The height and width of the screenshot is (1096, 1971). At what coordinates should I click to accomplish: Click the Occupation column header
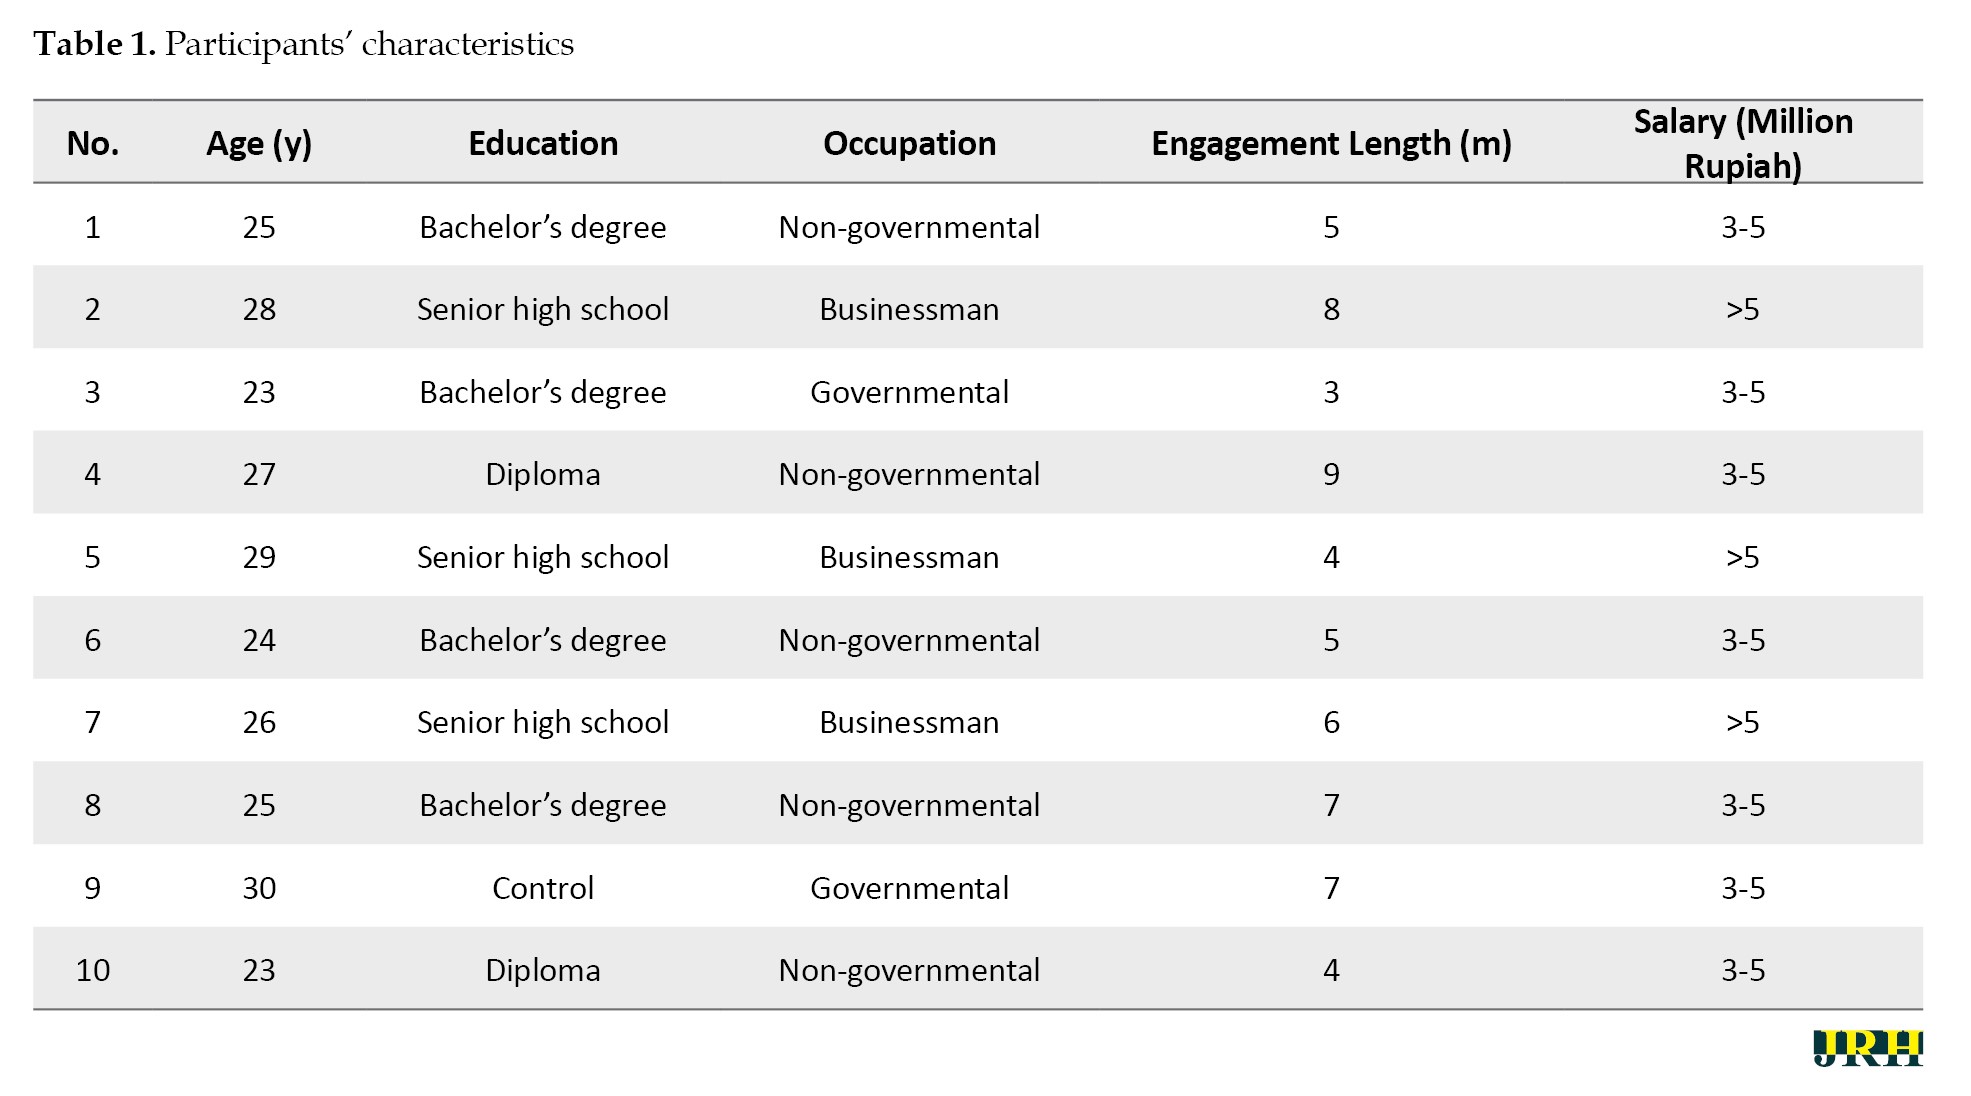pos(909,144)
